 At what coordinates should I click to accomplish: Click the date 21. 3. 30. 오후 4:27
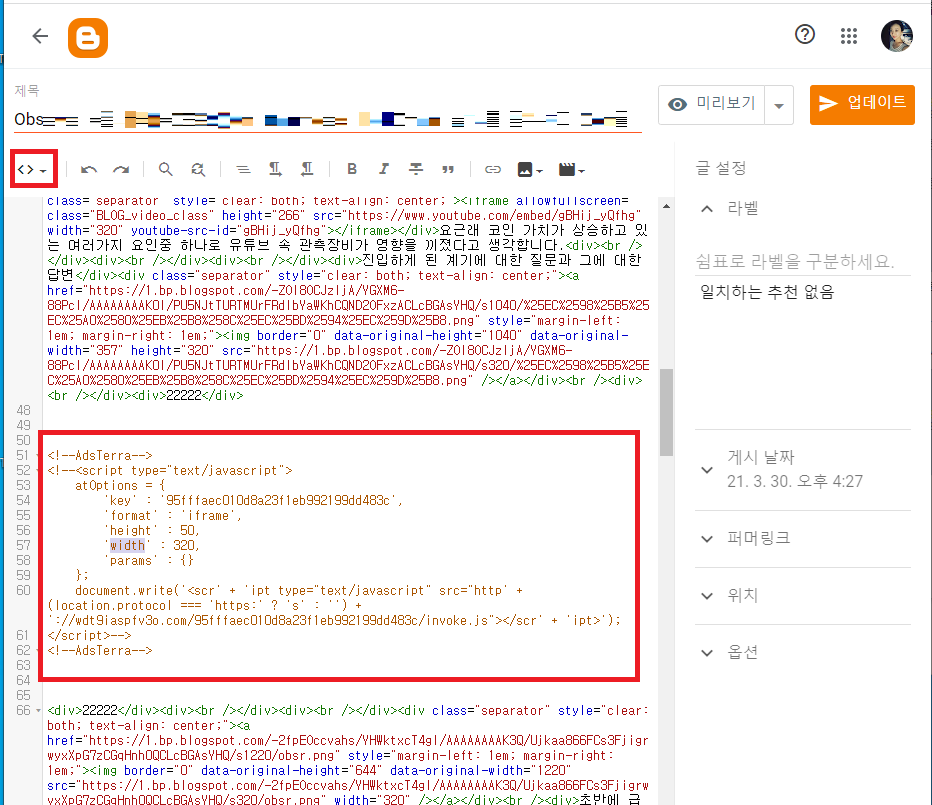click(795, 481)
